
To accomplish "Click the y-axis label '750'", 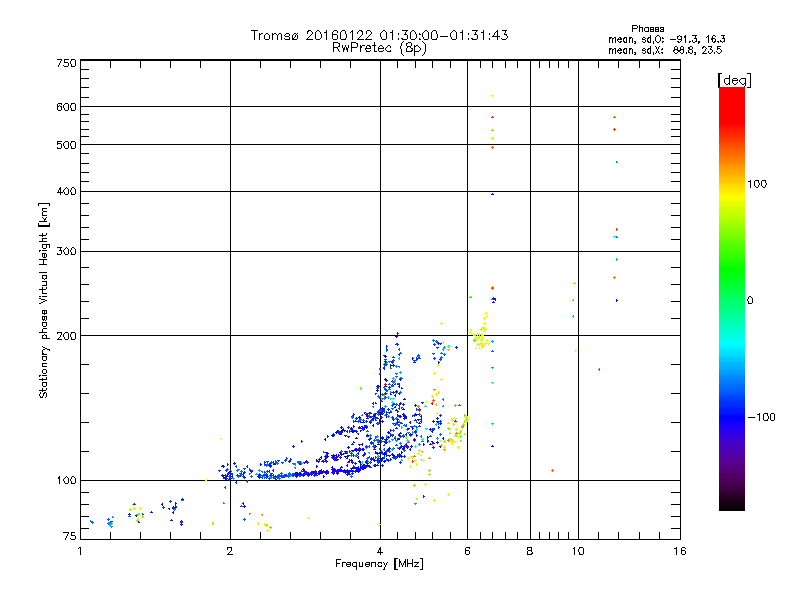I will [x=66, y=63].
